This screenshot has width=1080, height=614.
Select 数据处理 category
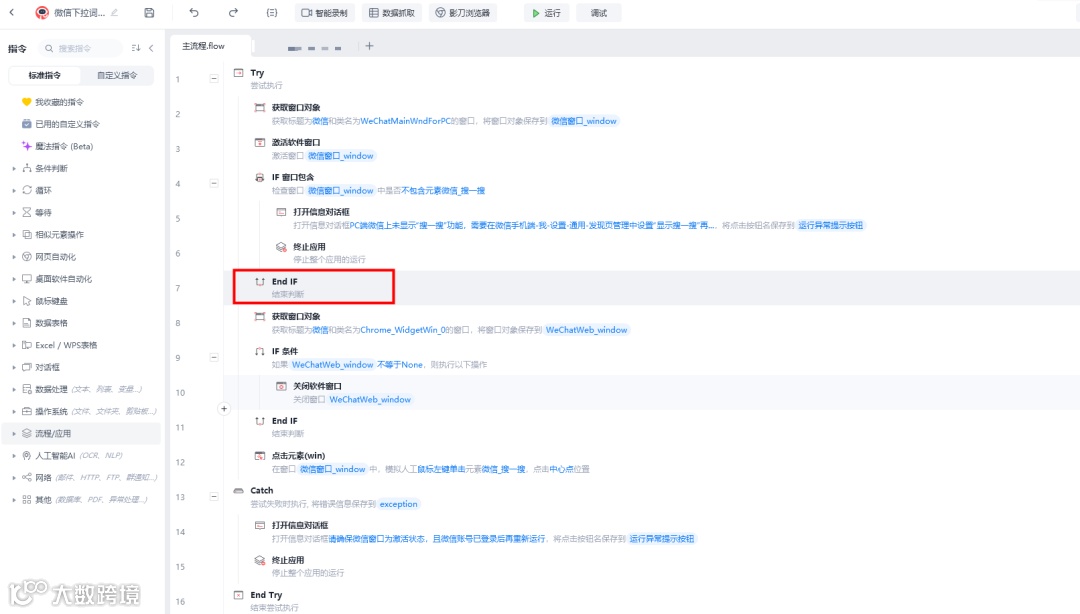click(x=83, y=389)
